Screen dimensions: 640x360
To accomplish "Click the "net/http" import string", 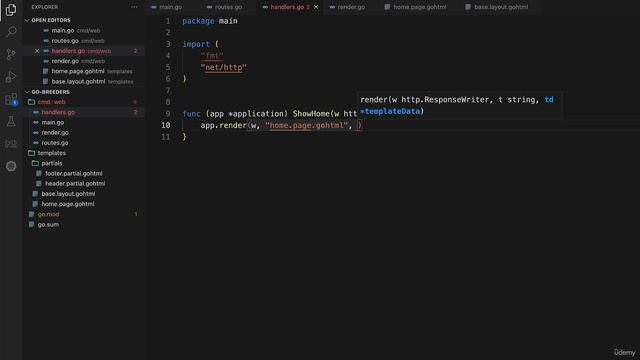I will coord(224,67).
